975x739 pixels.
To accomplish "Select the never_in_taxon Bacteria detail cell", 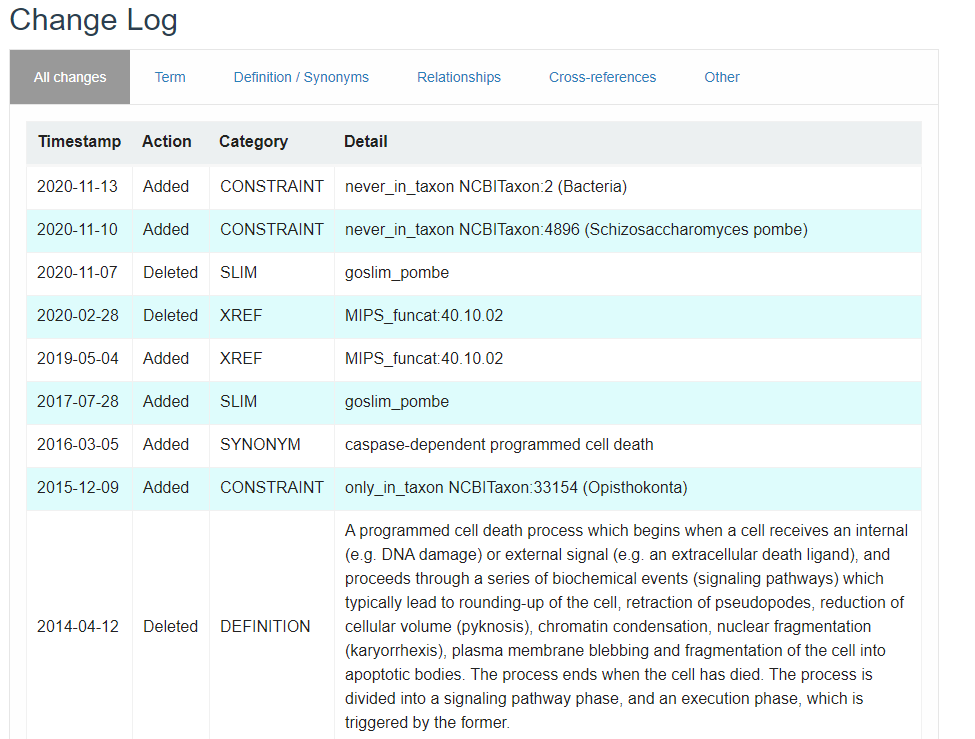I will click(486, 186).
